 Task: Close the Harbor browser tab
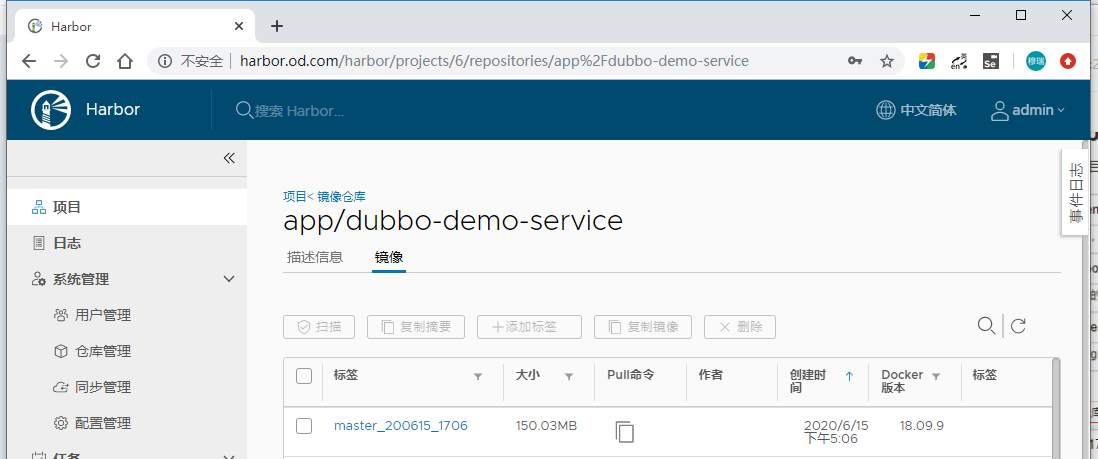tap(239, 26)
